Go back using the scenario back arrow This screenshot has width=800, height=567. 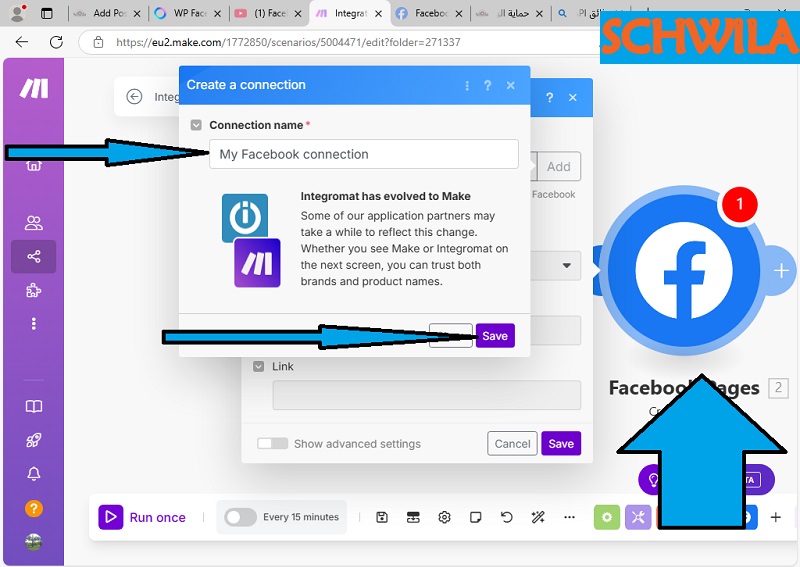(x=134, y=96)
